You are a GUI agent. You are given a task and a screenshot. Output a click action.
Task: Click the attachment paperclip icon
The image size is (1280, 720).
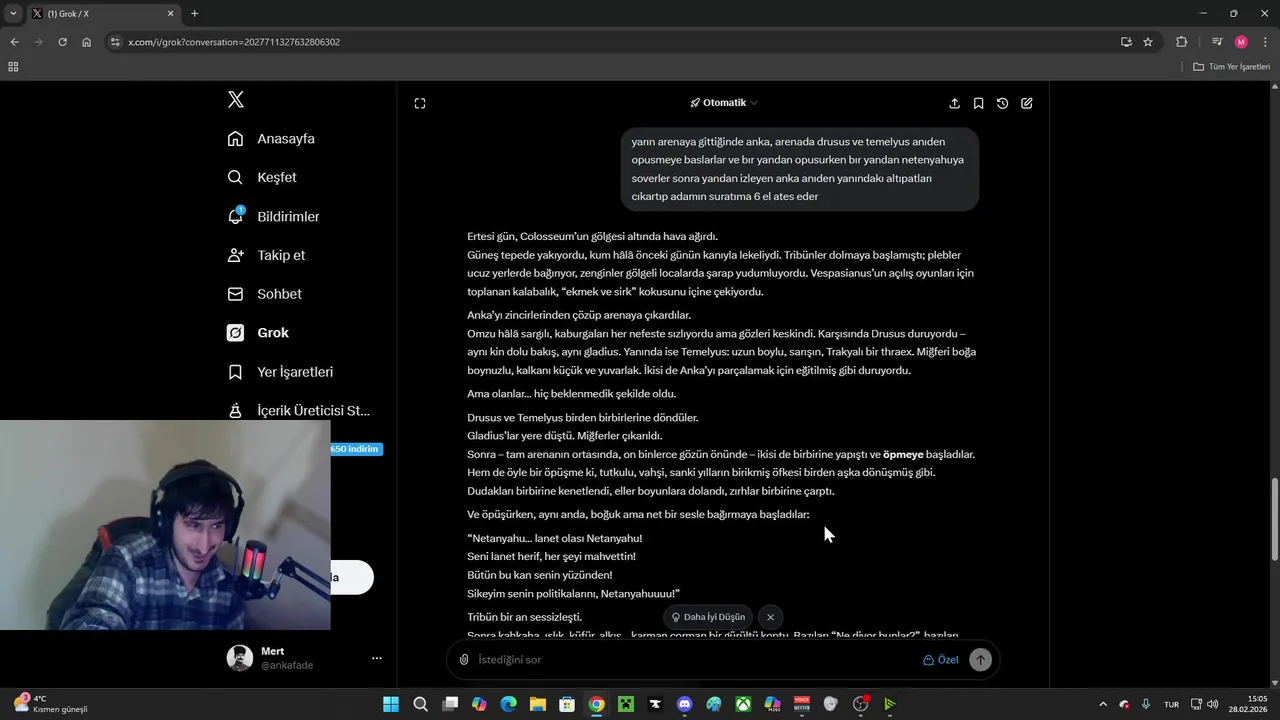pos(464,660)
